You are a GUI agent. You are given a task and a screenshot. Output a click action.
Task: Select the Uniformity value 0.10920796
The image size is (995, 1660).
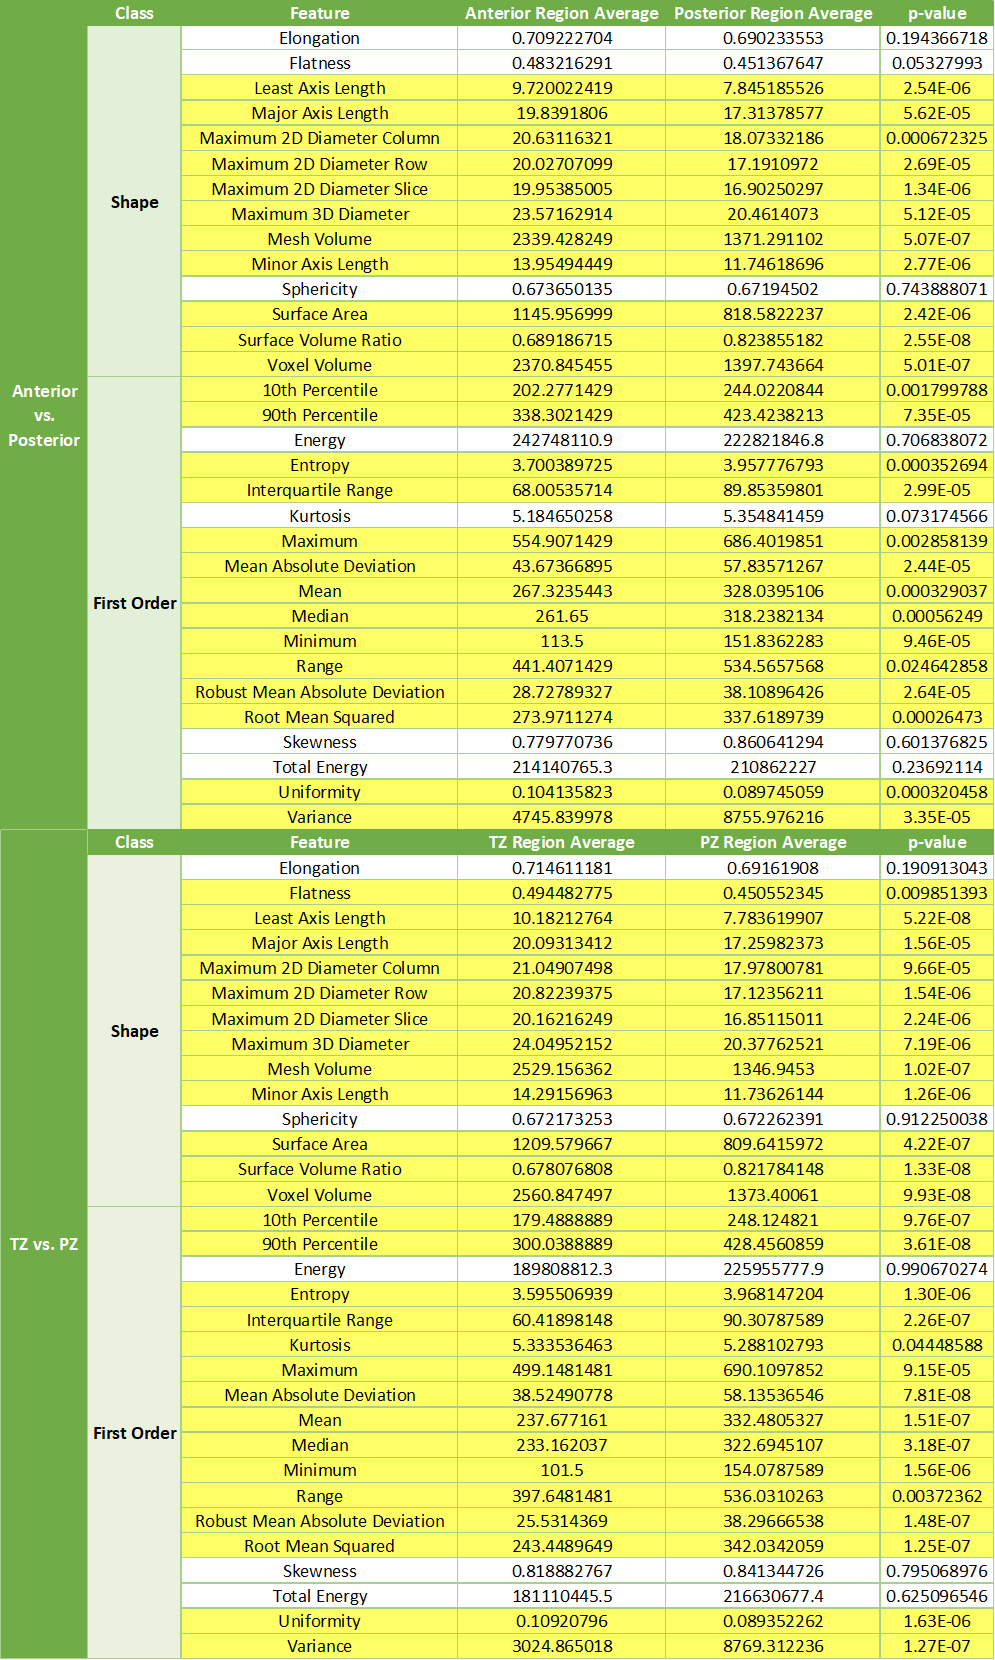click(562, 1621)
